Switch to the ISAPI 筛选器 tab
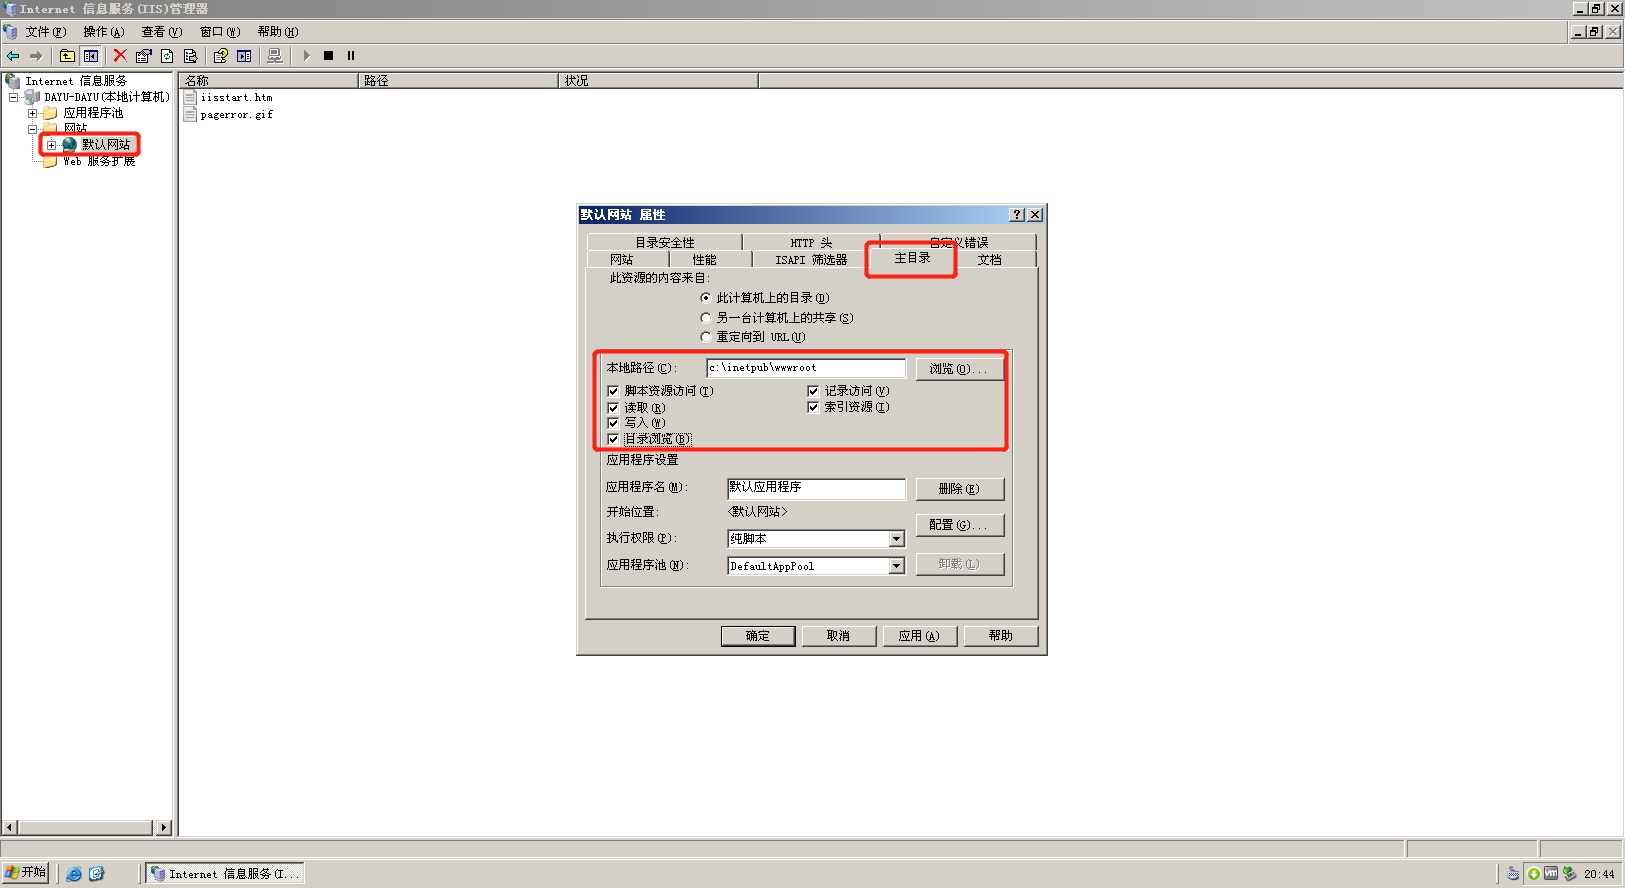Image resolution: width=1625 pixels, height=888 pixels. pyautogui.click(x=811, y=260)
